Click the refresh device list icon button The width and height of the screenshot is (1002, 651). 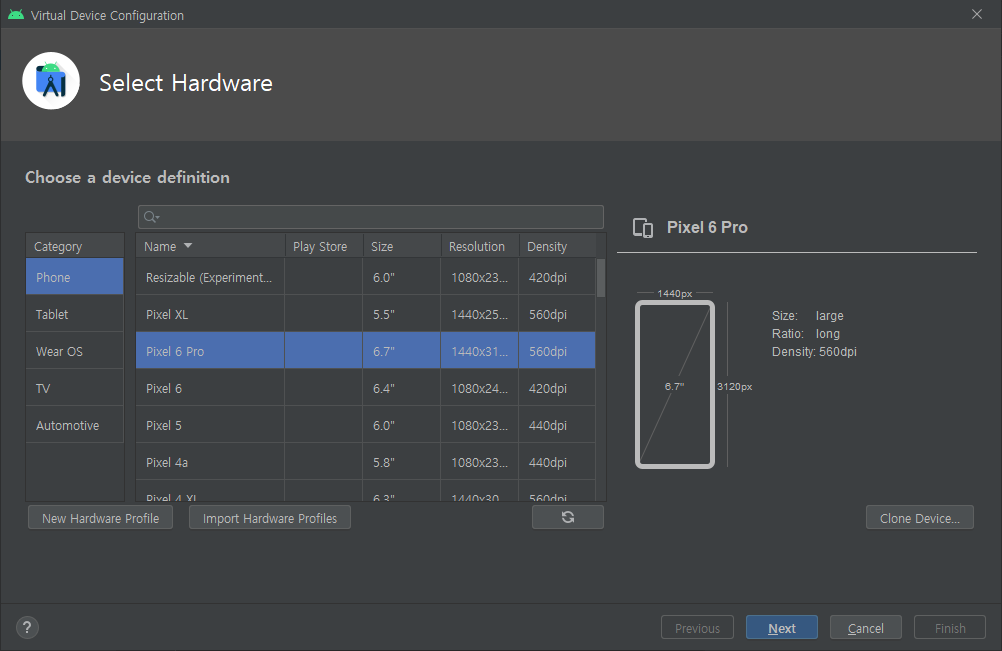567,517
